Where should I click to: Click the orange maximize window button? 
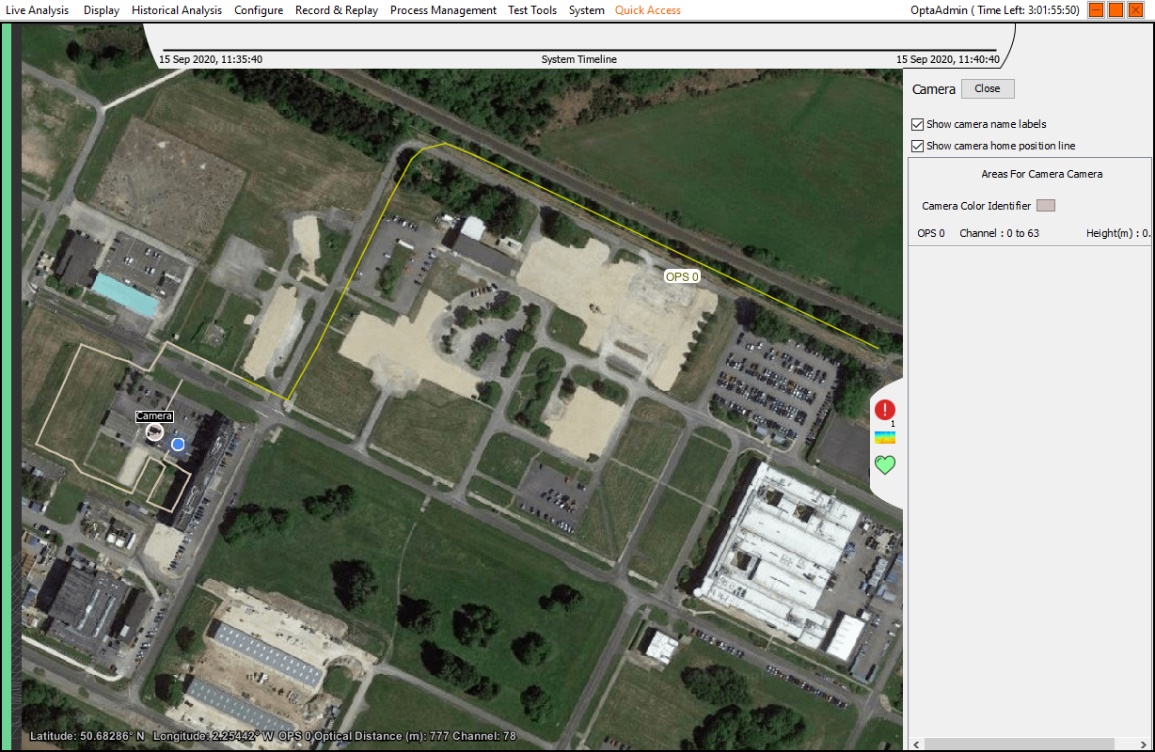1116,10
